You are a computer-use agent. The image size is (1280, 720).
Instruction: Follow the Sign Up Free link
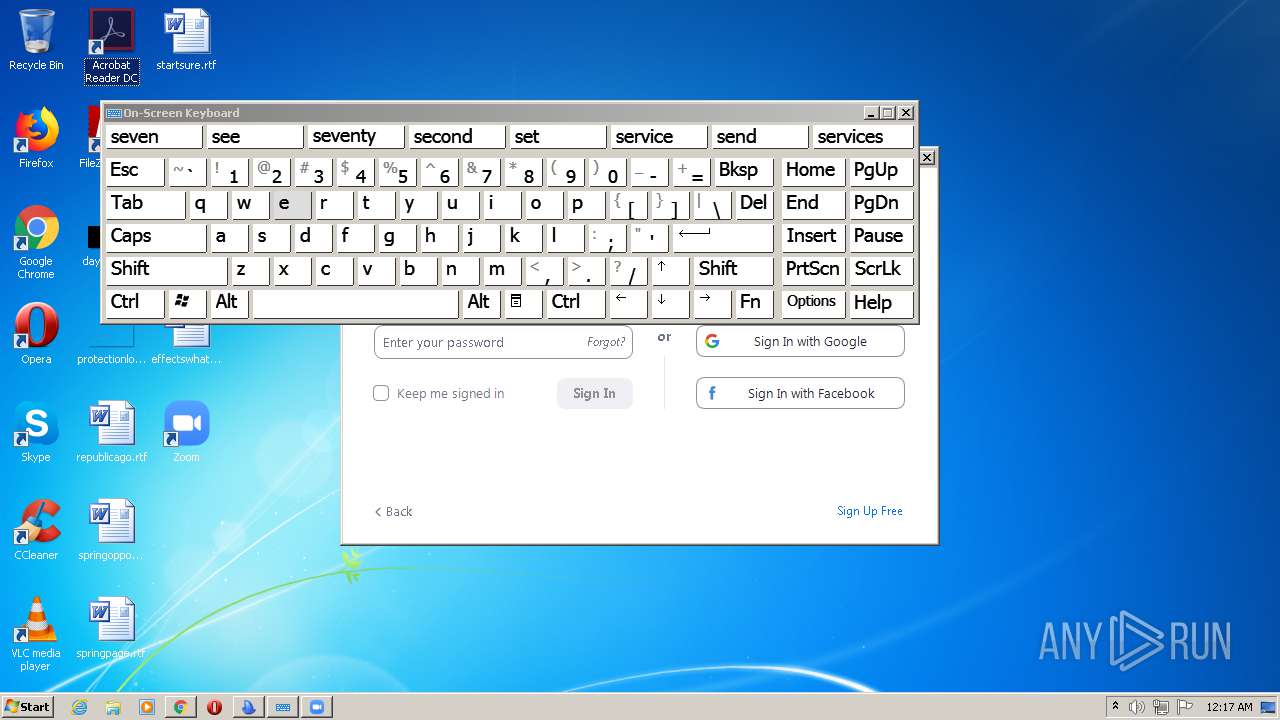pos(869,511)
